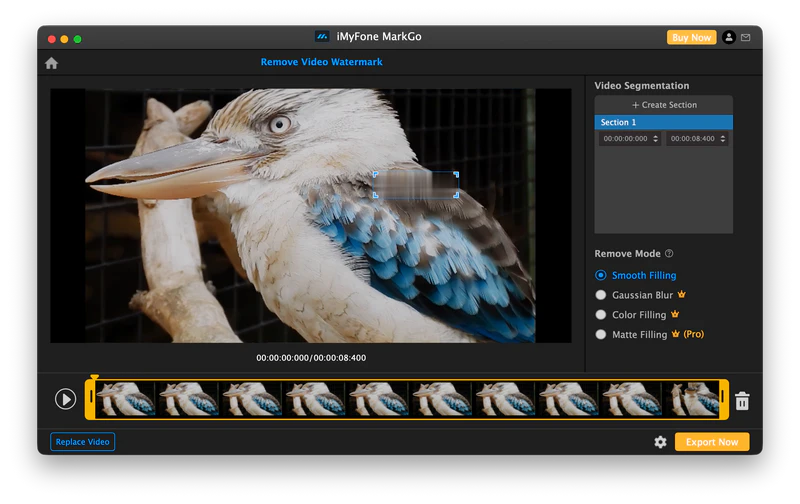Click the Matte Filling crown icon
The height and width of the screenshot is (504, 800).
point(676,334)
